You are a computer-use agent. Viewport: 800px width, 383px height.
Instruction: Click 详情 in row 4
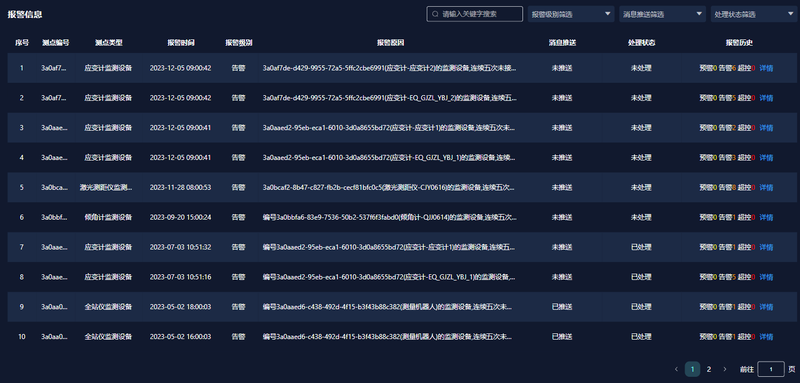[x=766, y=158]
